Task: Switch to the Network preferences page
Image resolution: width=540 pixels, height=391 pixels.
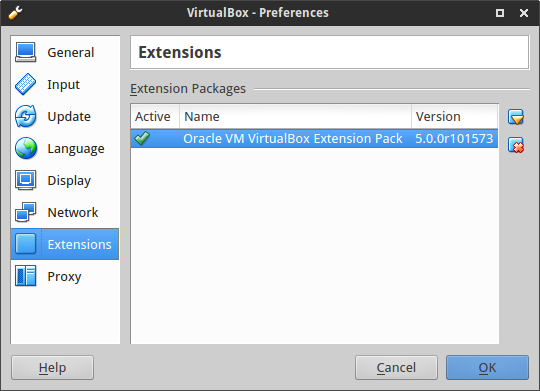Action: (x=65, y=212)
